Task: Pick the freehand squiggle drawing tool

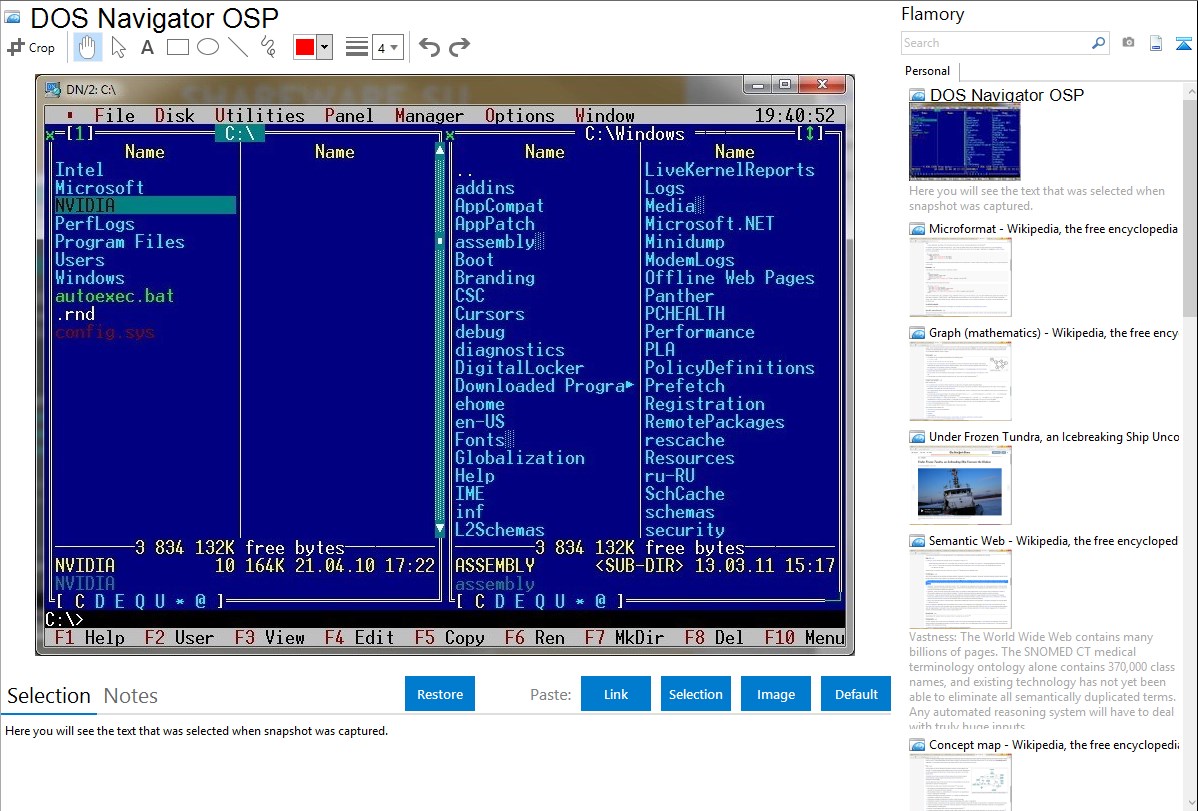Action: point(268,47)
